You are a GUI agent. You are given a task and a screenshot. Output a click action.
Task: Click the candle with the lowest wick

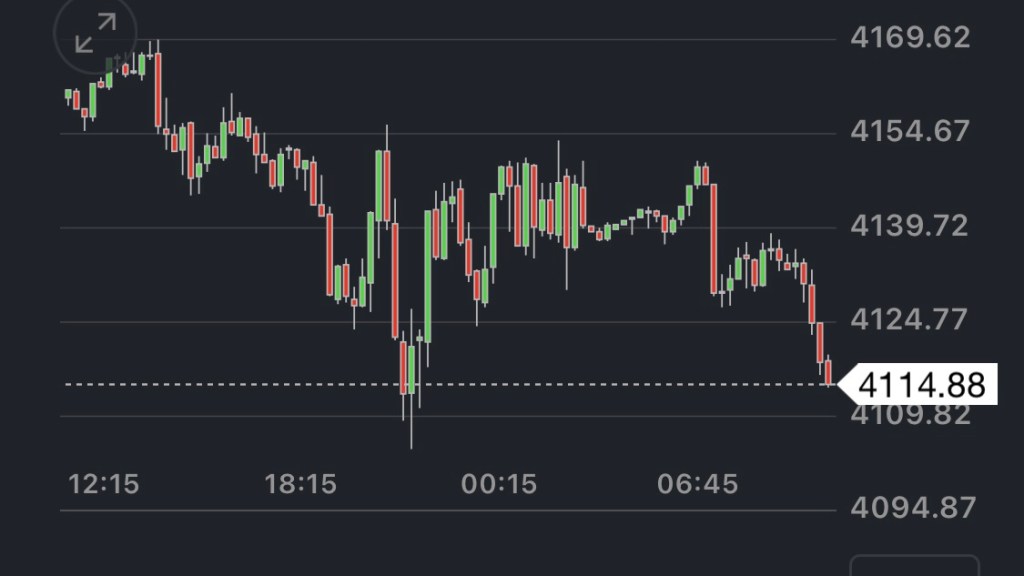pos(411,370)
